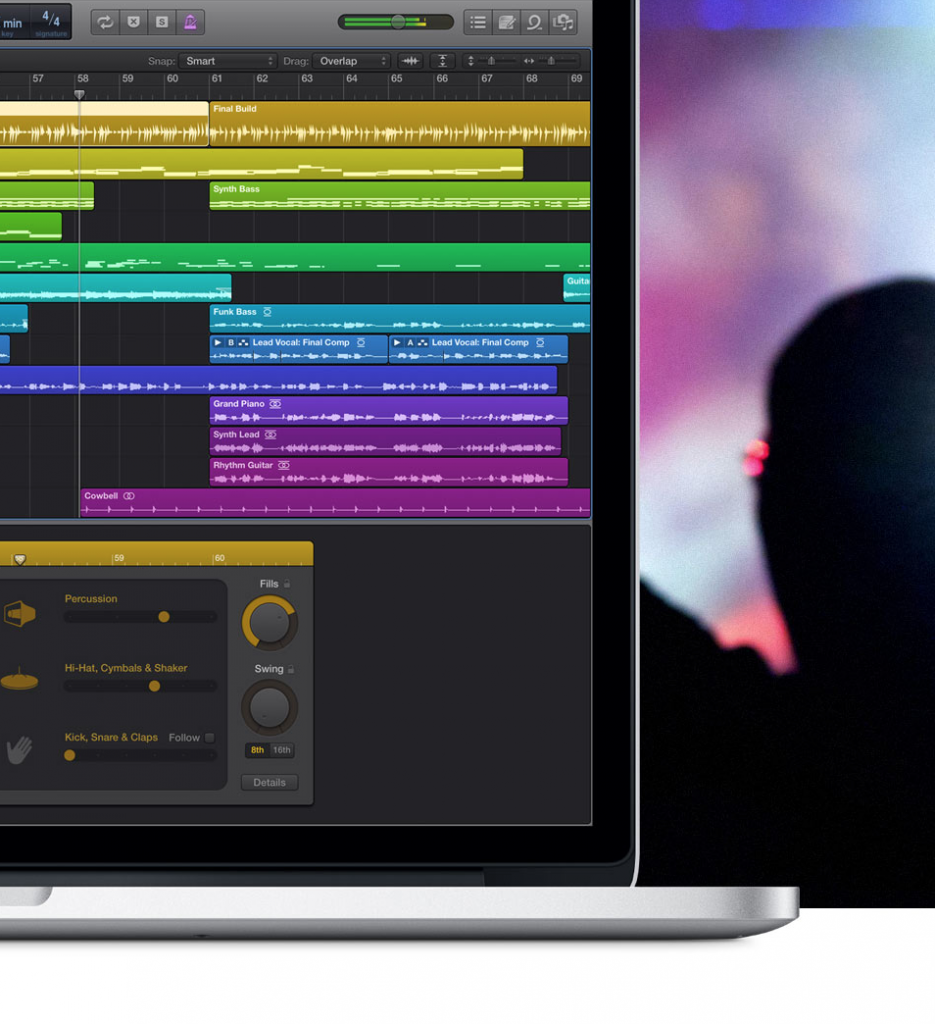Click the loop icon on Funk Bass region
This screenshot has height=1024, width=935.
tap(267, 312)
